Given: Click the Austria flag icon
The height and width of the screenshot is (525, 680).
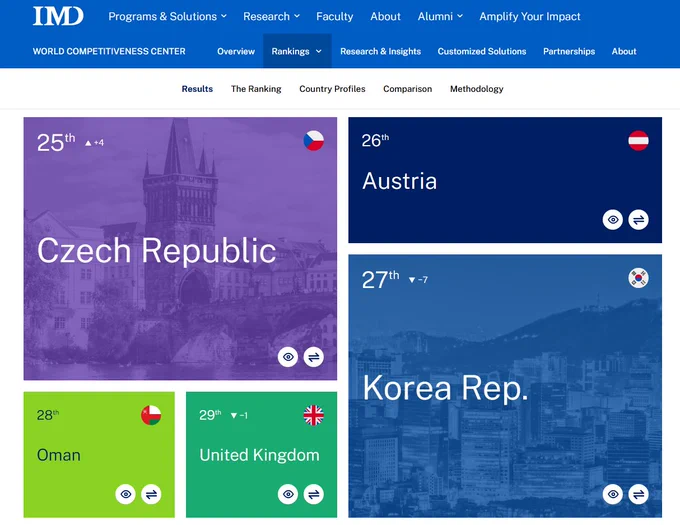Looking at the screenshot, I should coord(638,140).
